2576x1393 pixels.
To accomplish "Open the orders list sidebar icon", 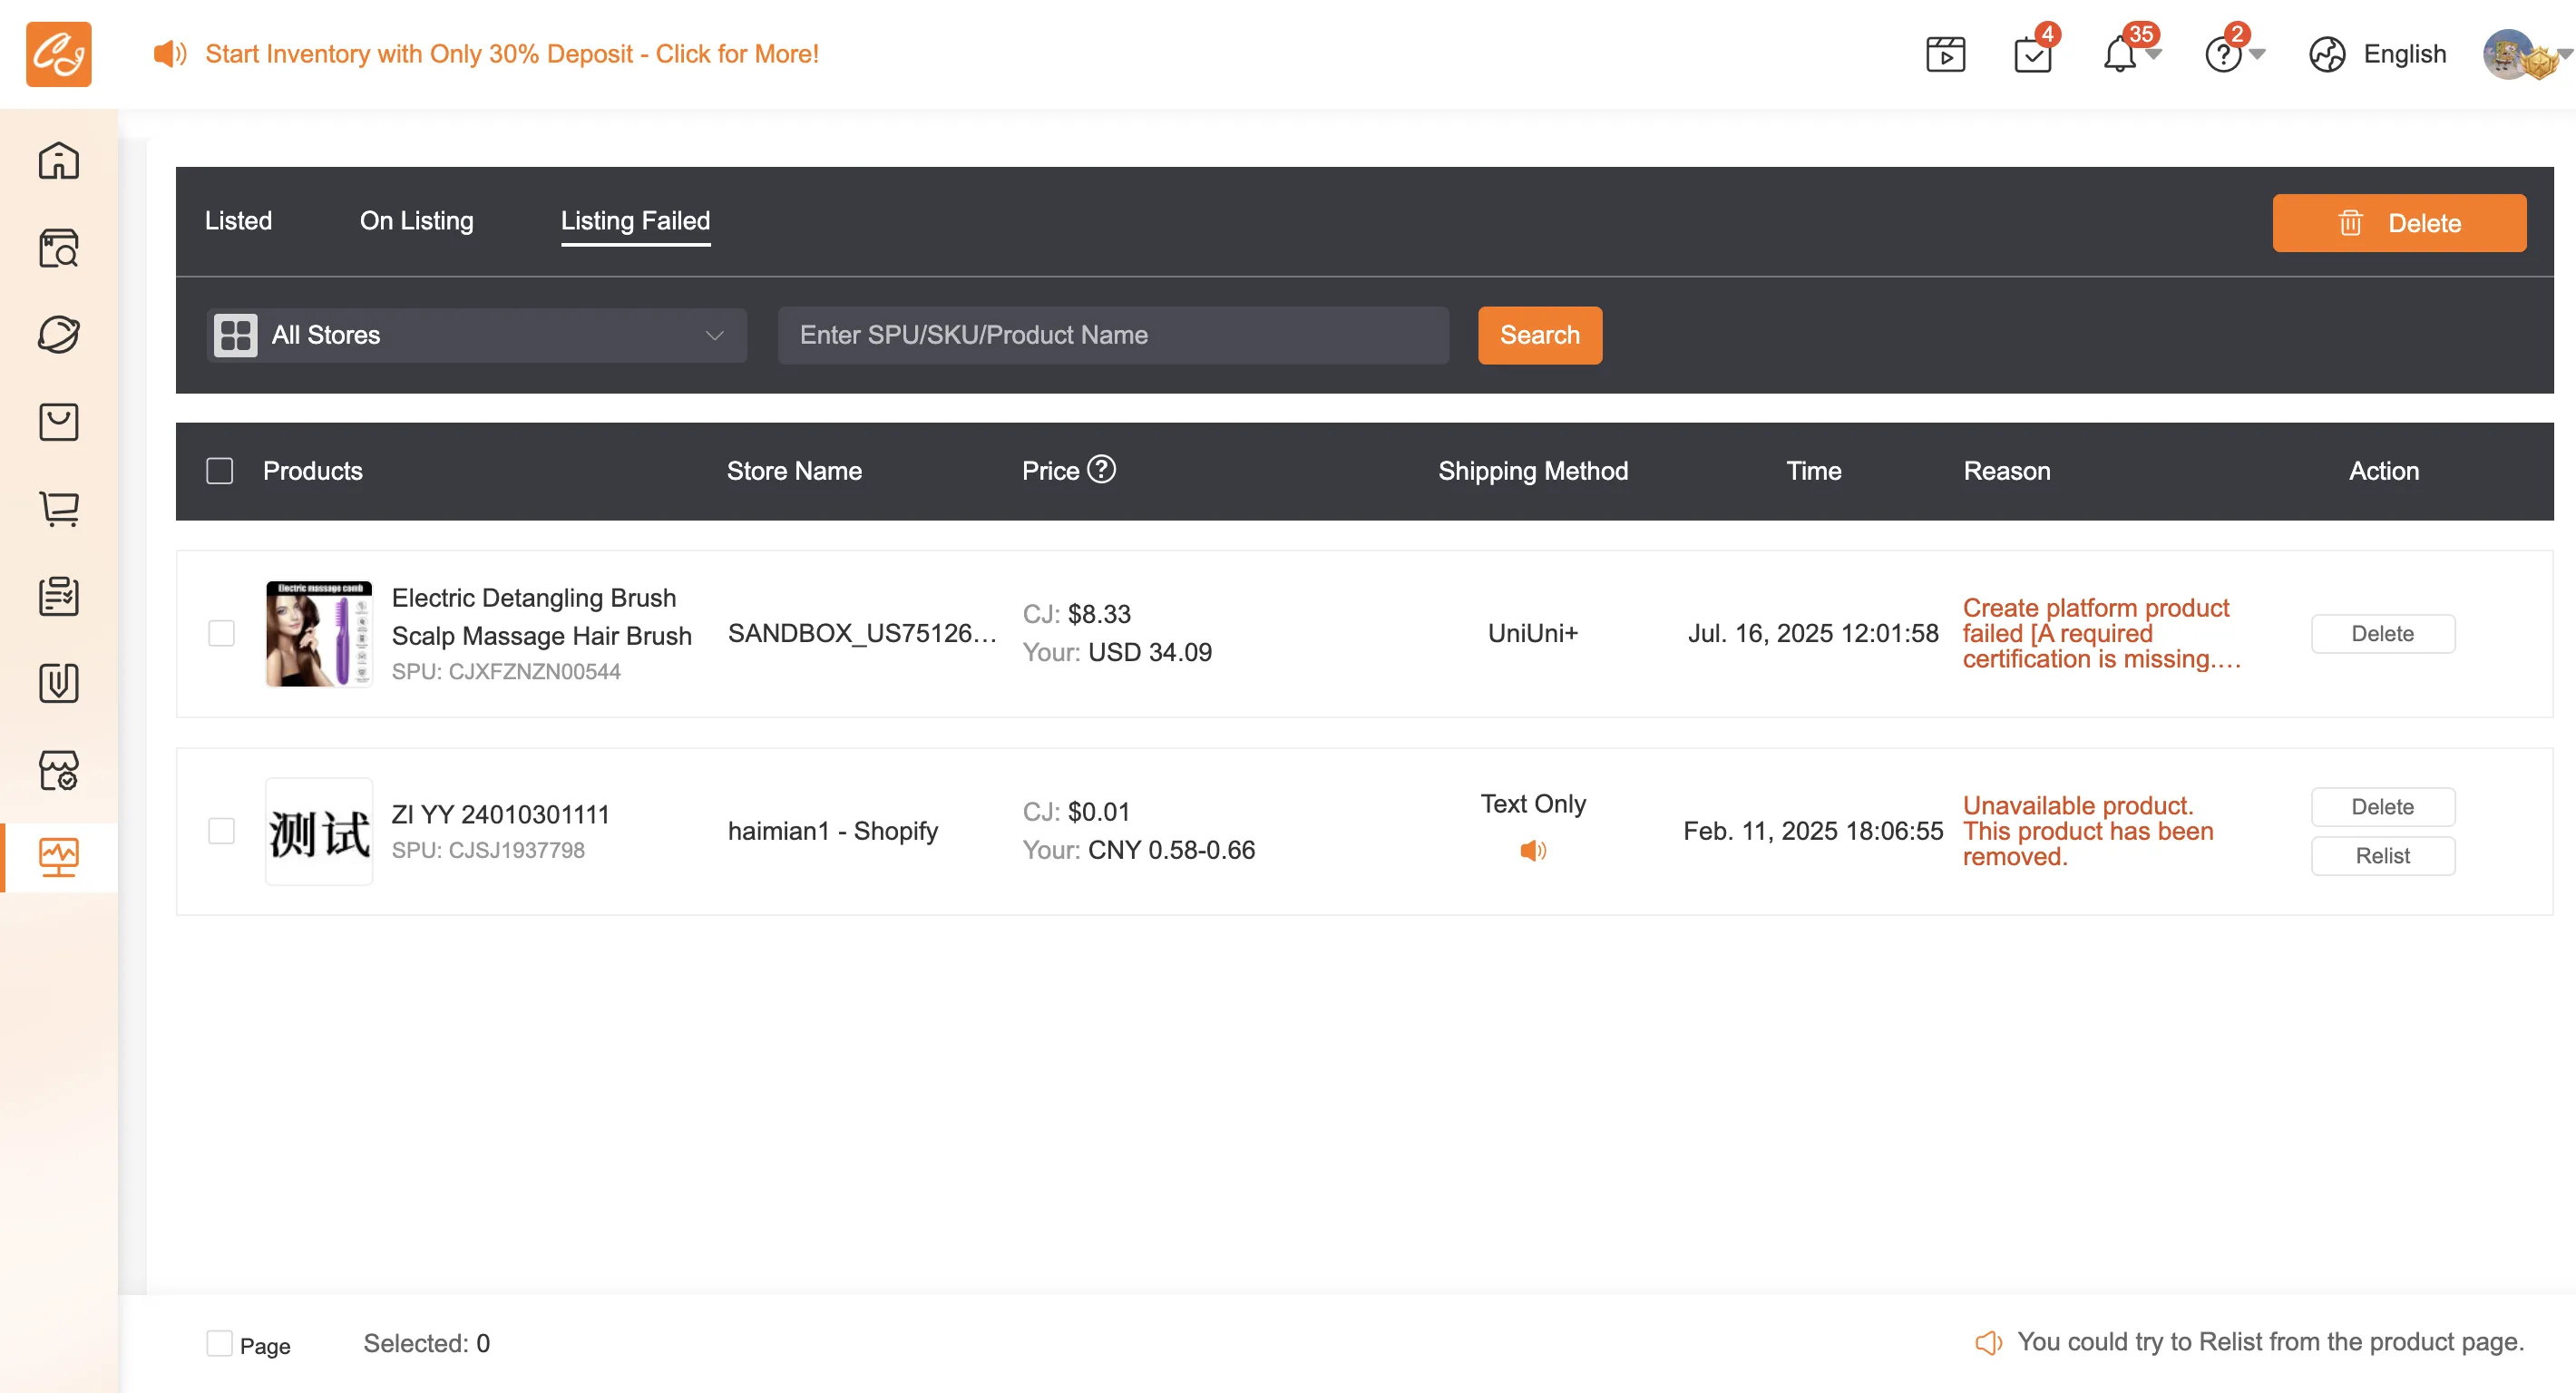I will [58, 596].
